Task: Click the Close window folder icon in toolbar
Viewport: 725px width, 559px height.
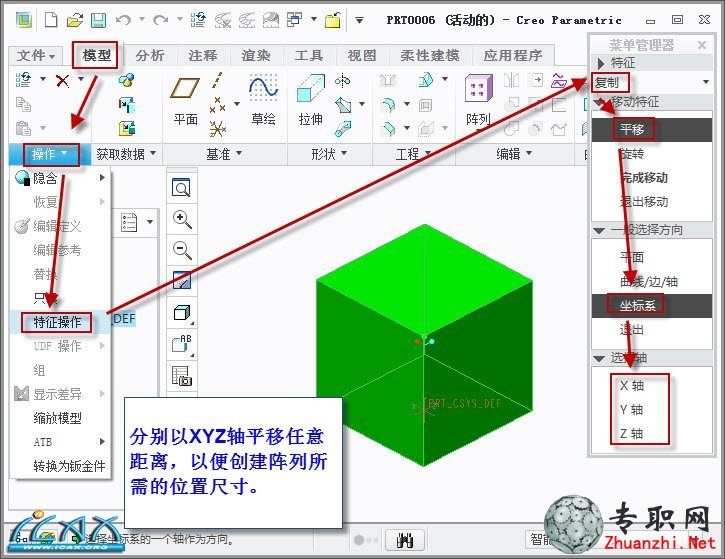Action: pyautogui.click(x=332, y=20)
